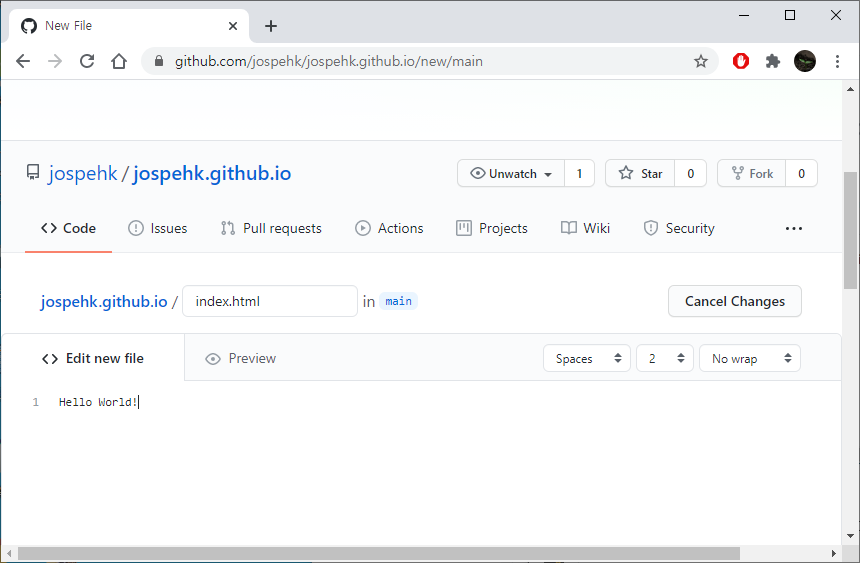Click the repository book icon beside jospehk

point(33,172)
